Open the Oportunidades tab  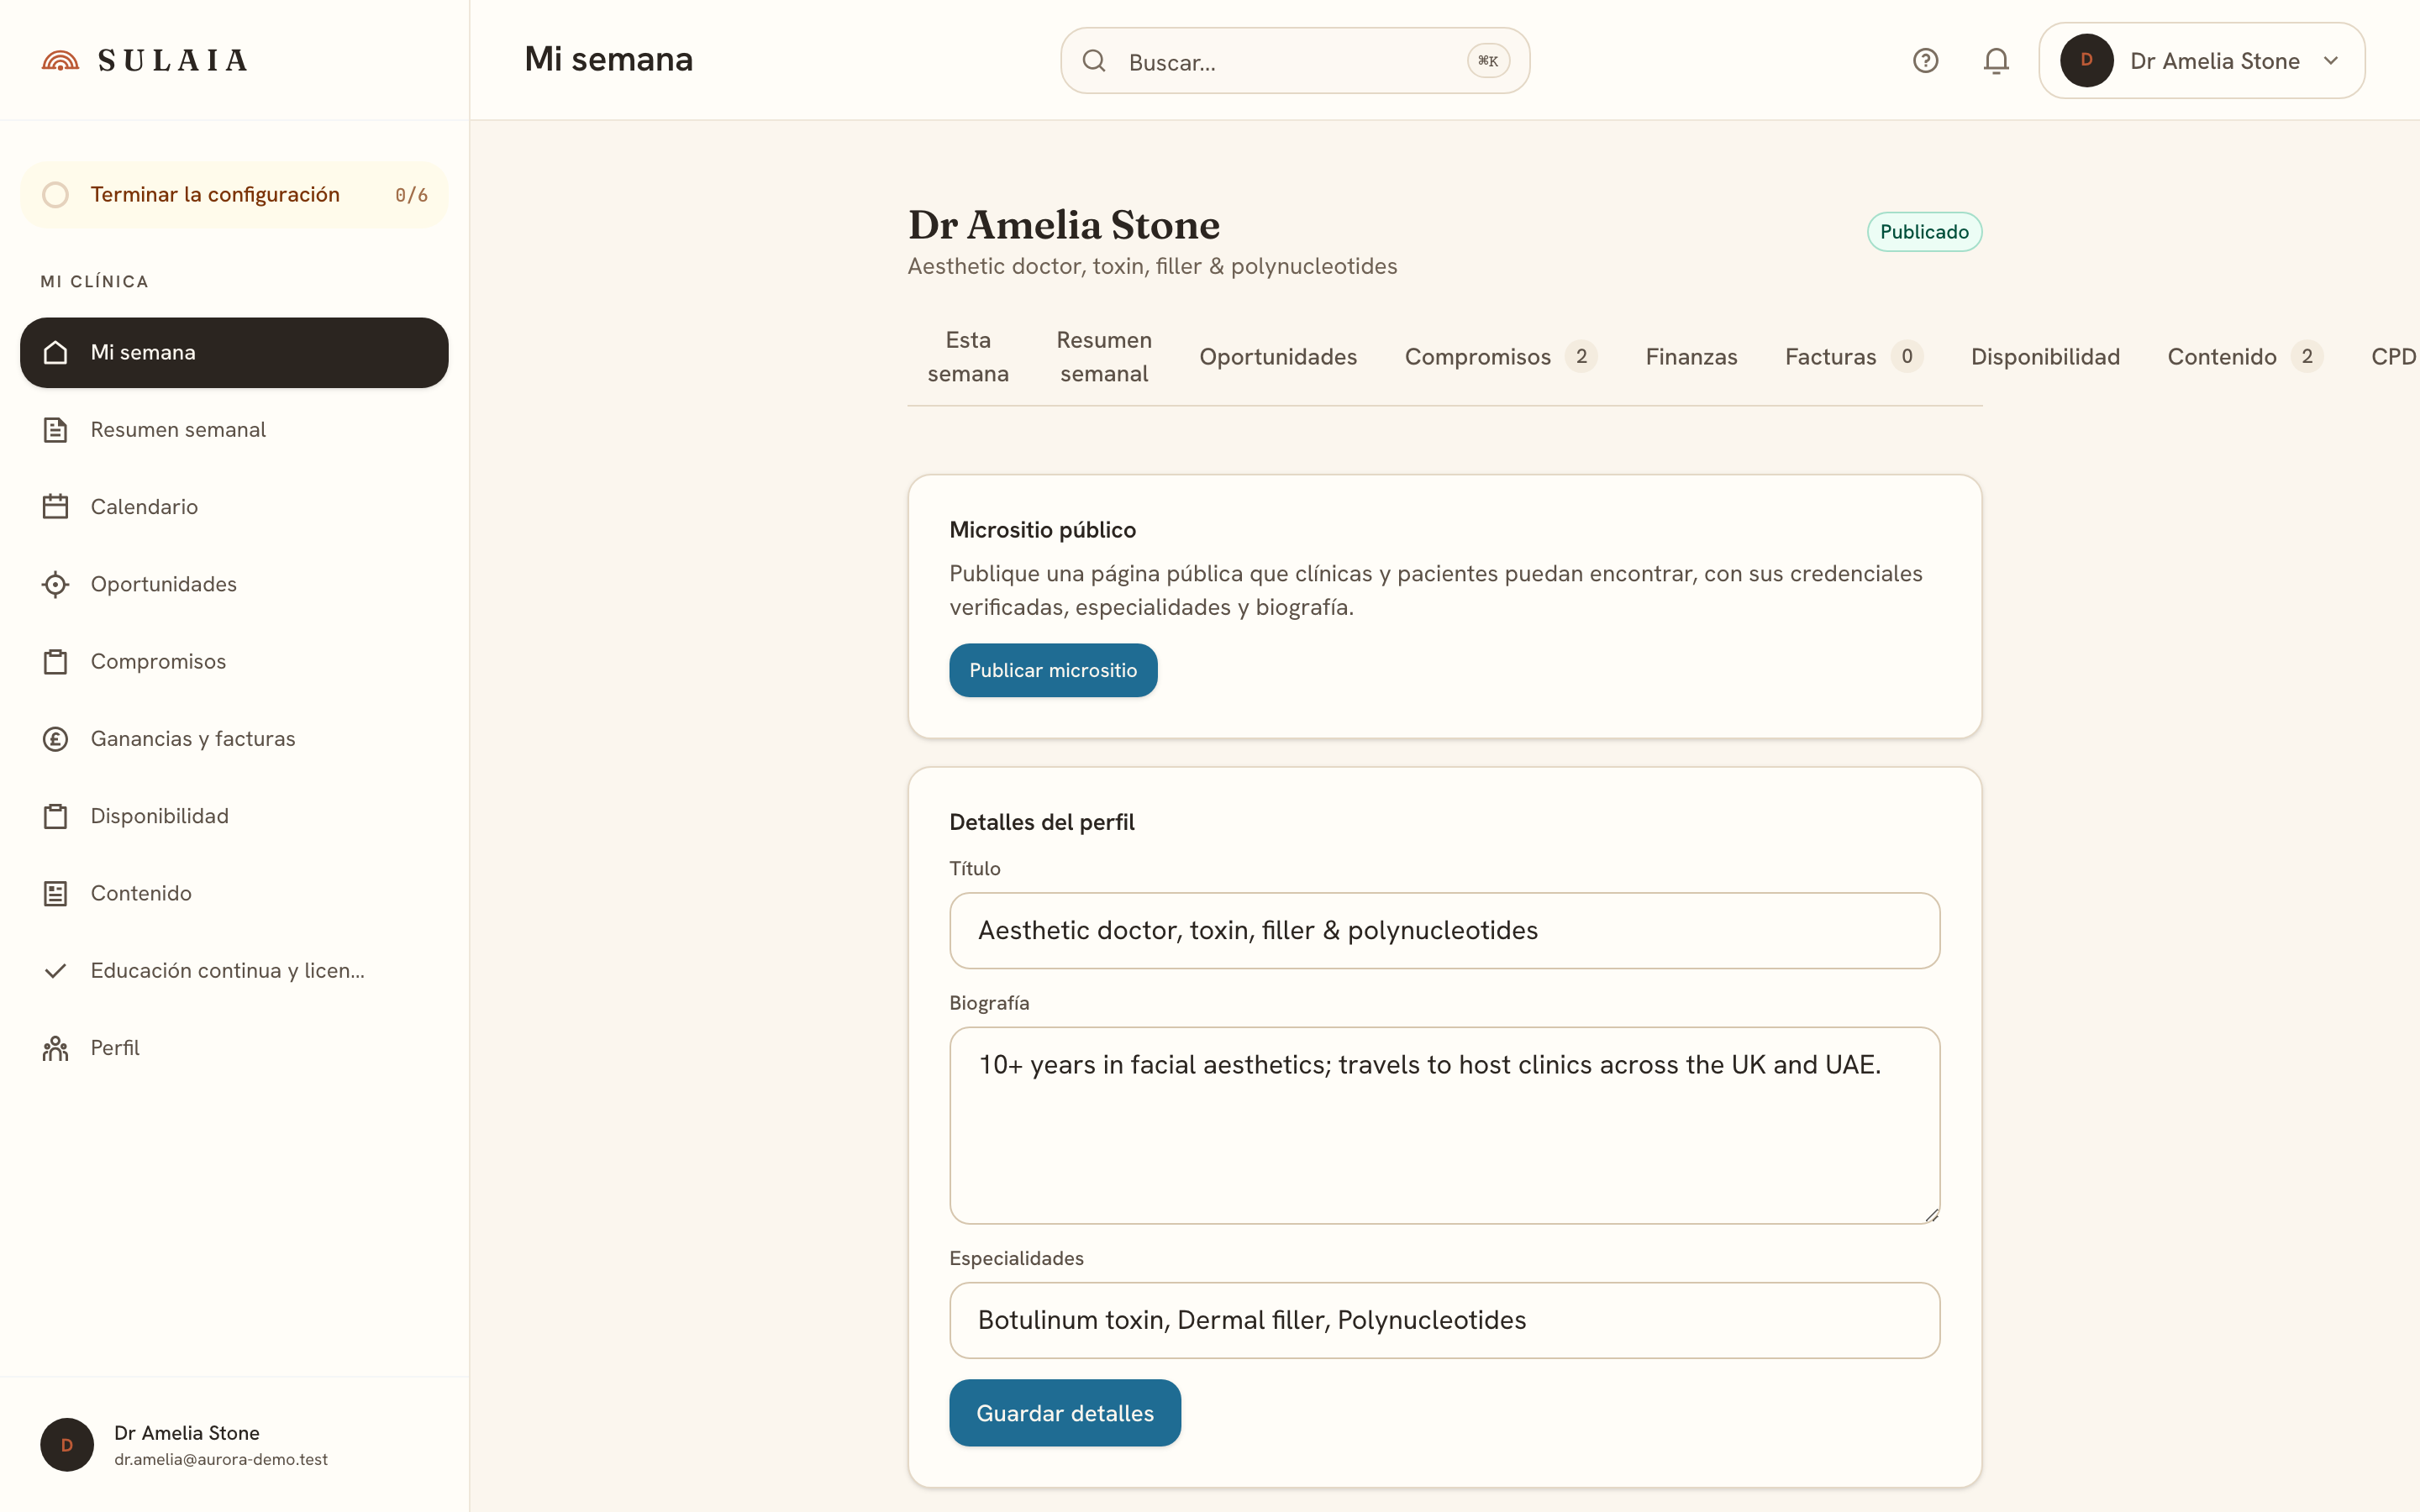1278,357
